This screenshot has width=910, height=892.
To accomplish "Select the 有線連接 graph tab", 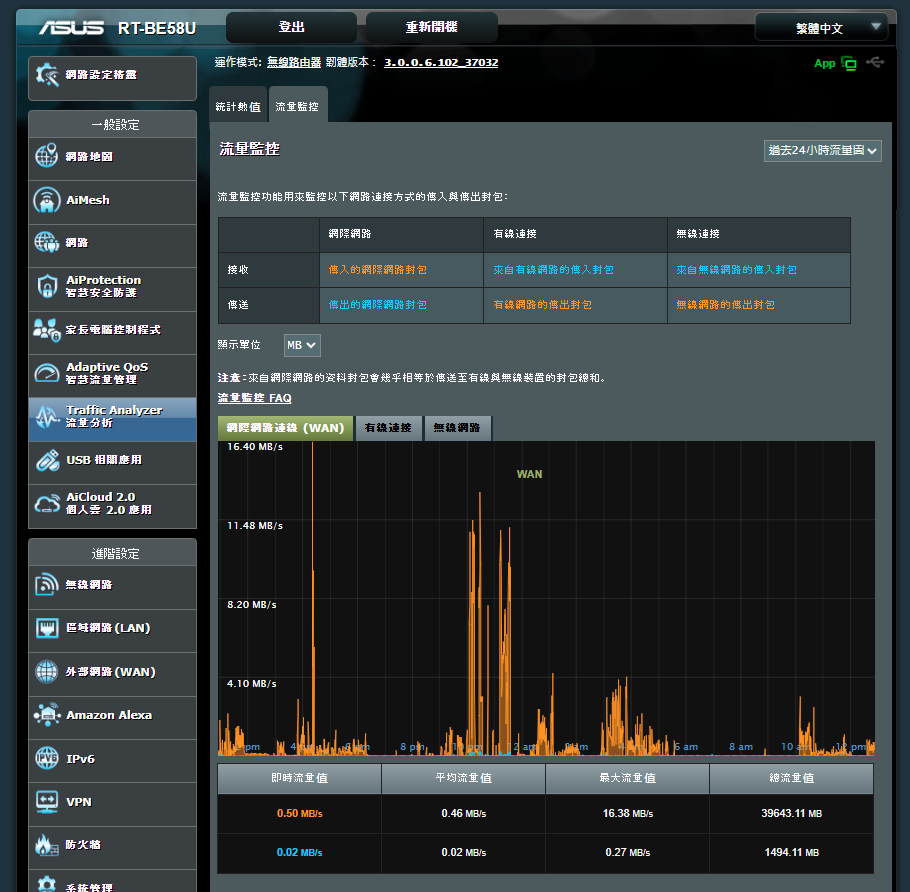I will (388, 428).
